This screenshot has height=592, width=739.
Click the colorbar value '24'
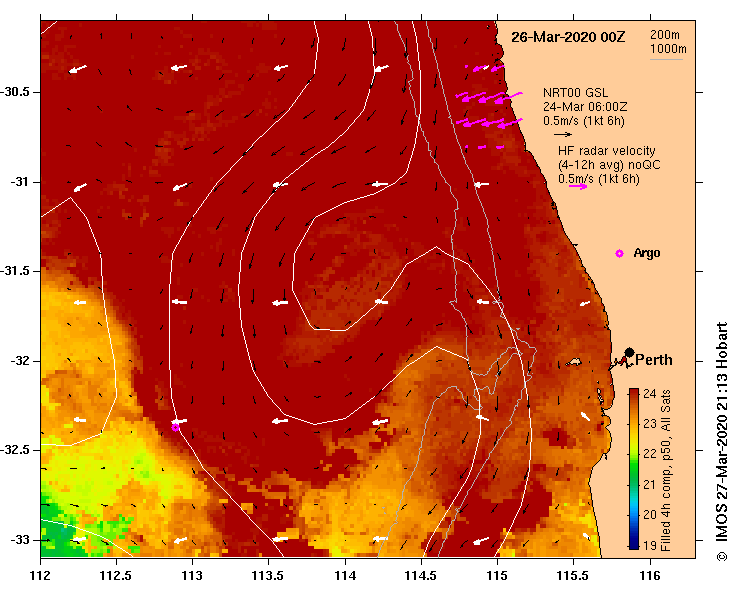[650, 394]
